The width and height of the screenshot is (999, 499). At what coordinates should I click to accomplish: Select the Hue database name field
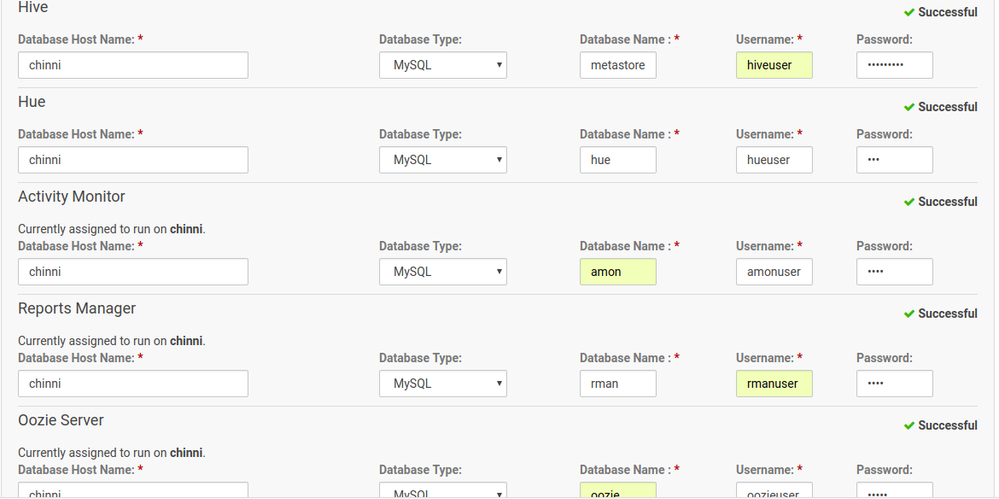[618, 160]
